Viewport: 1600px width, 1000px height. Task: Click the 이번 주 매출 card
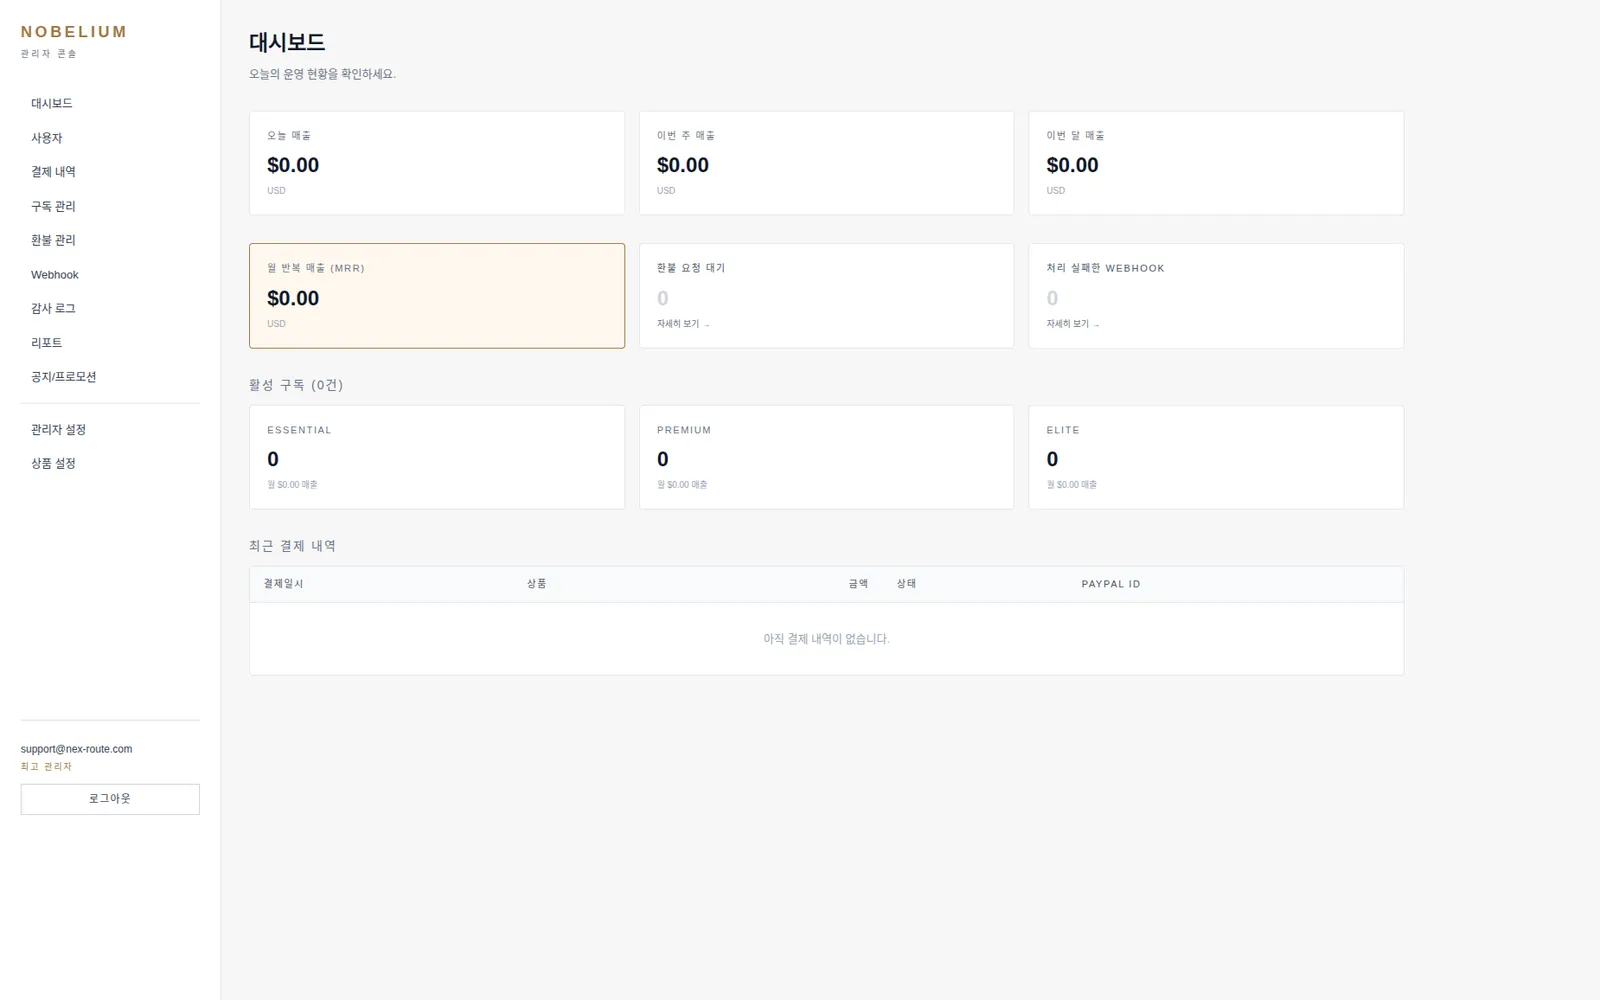[827, 163]
